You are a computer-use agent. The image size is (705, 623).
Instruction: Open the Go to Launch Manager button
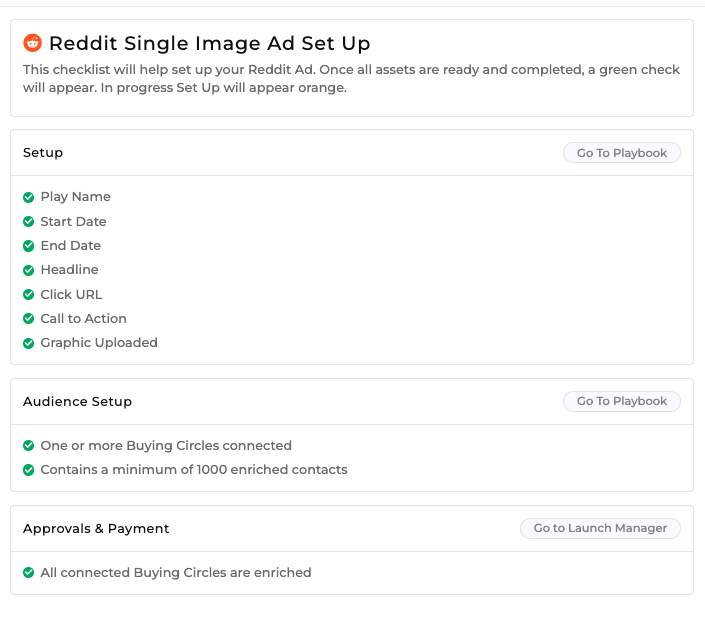[600, 528]
